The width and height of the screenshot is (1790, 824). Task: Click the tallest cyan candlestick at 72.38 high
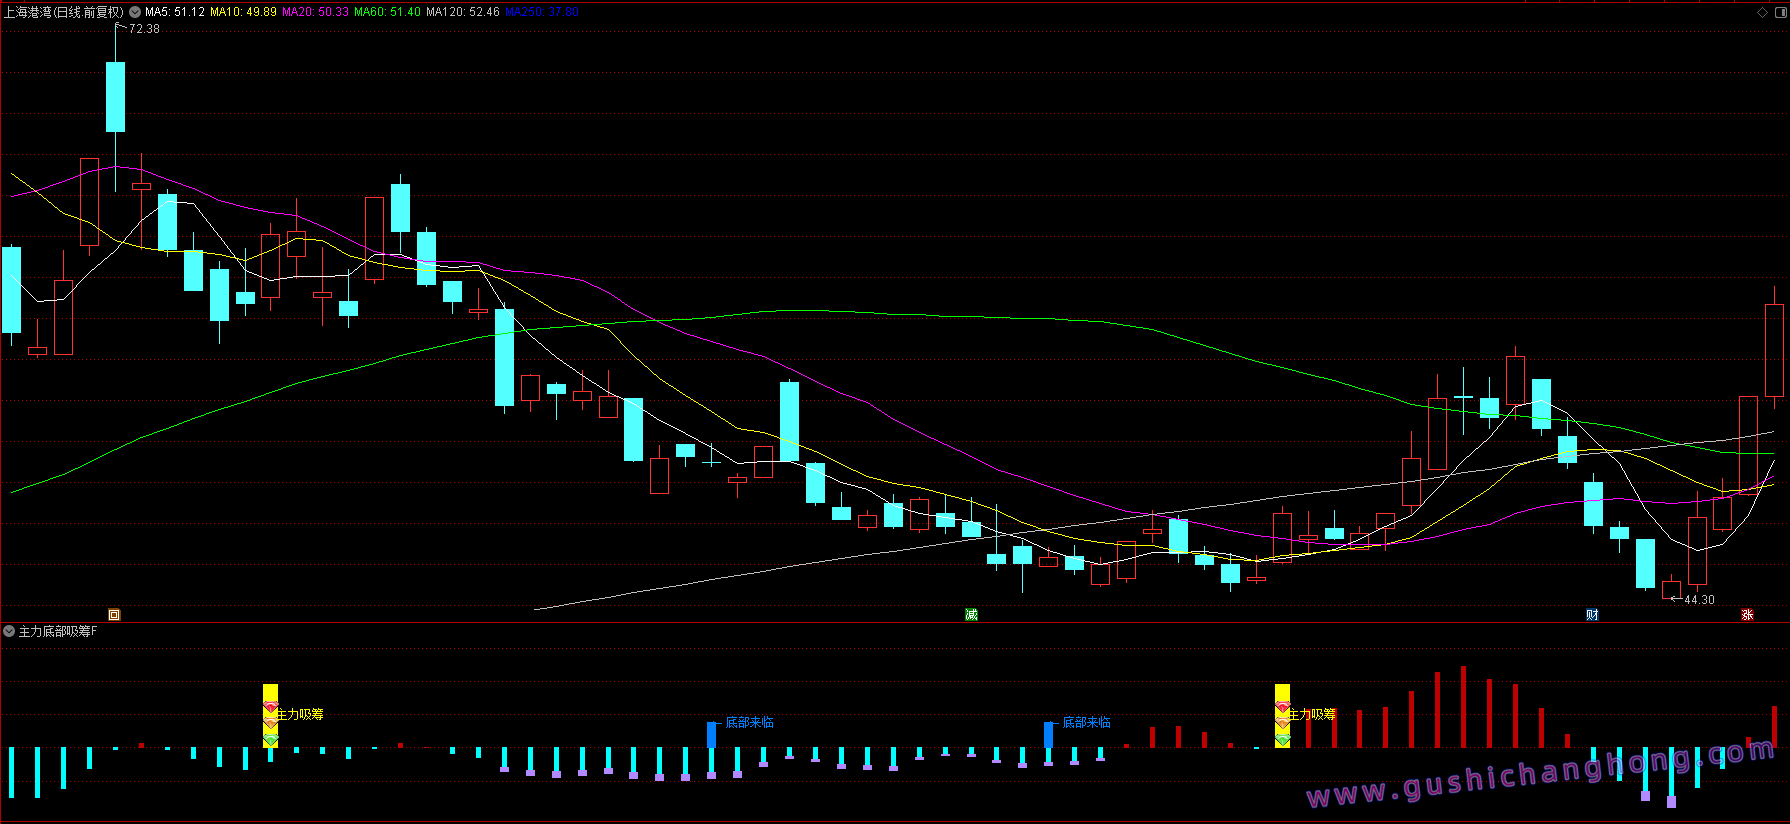116,97
